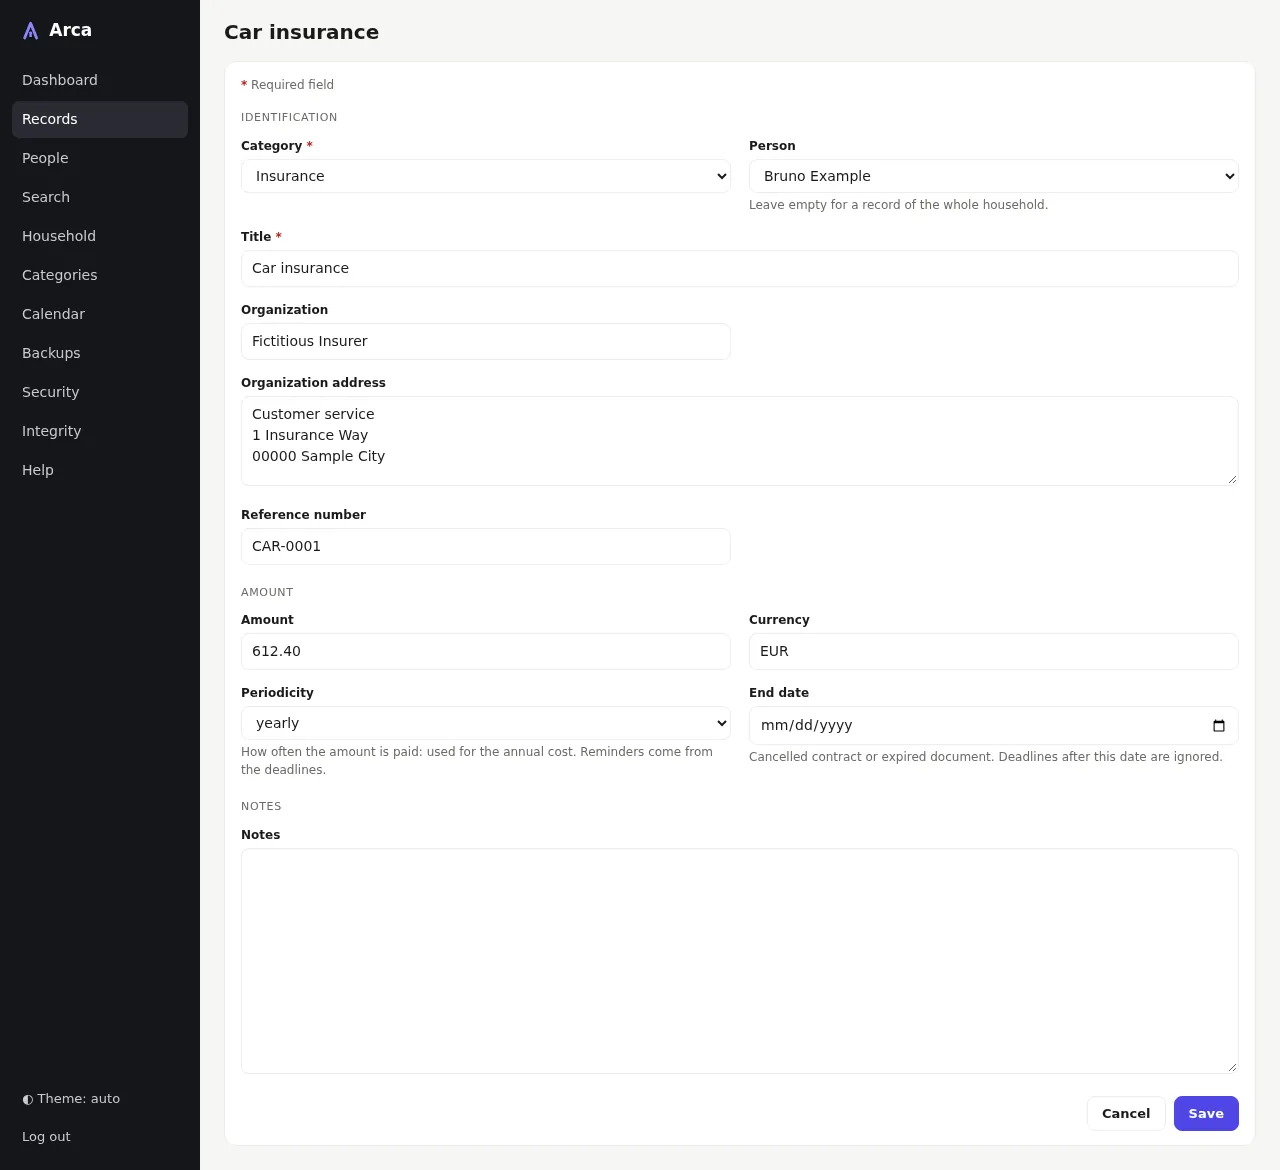Focus the Organization text field
1280x1170 pixels.
pos(486,341)
